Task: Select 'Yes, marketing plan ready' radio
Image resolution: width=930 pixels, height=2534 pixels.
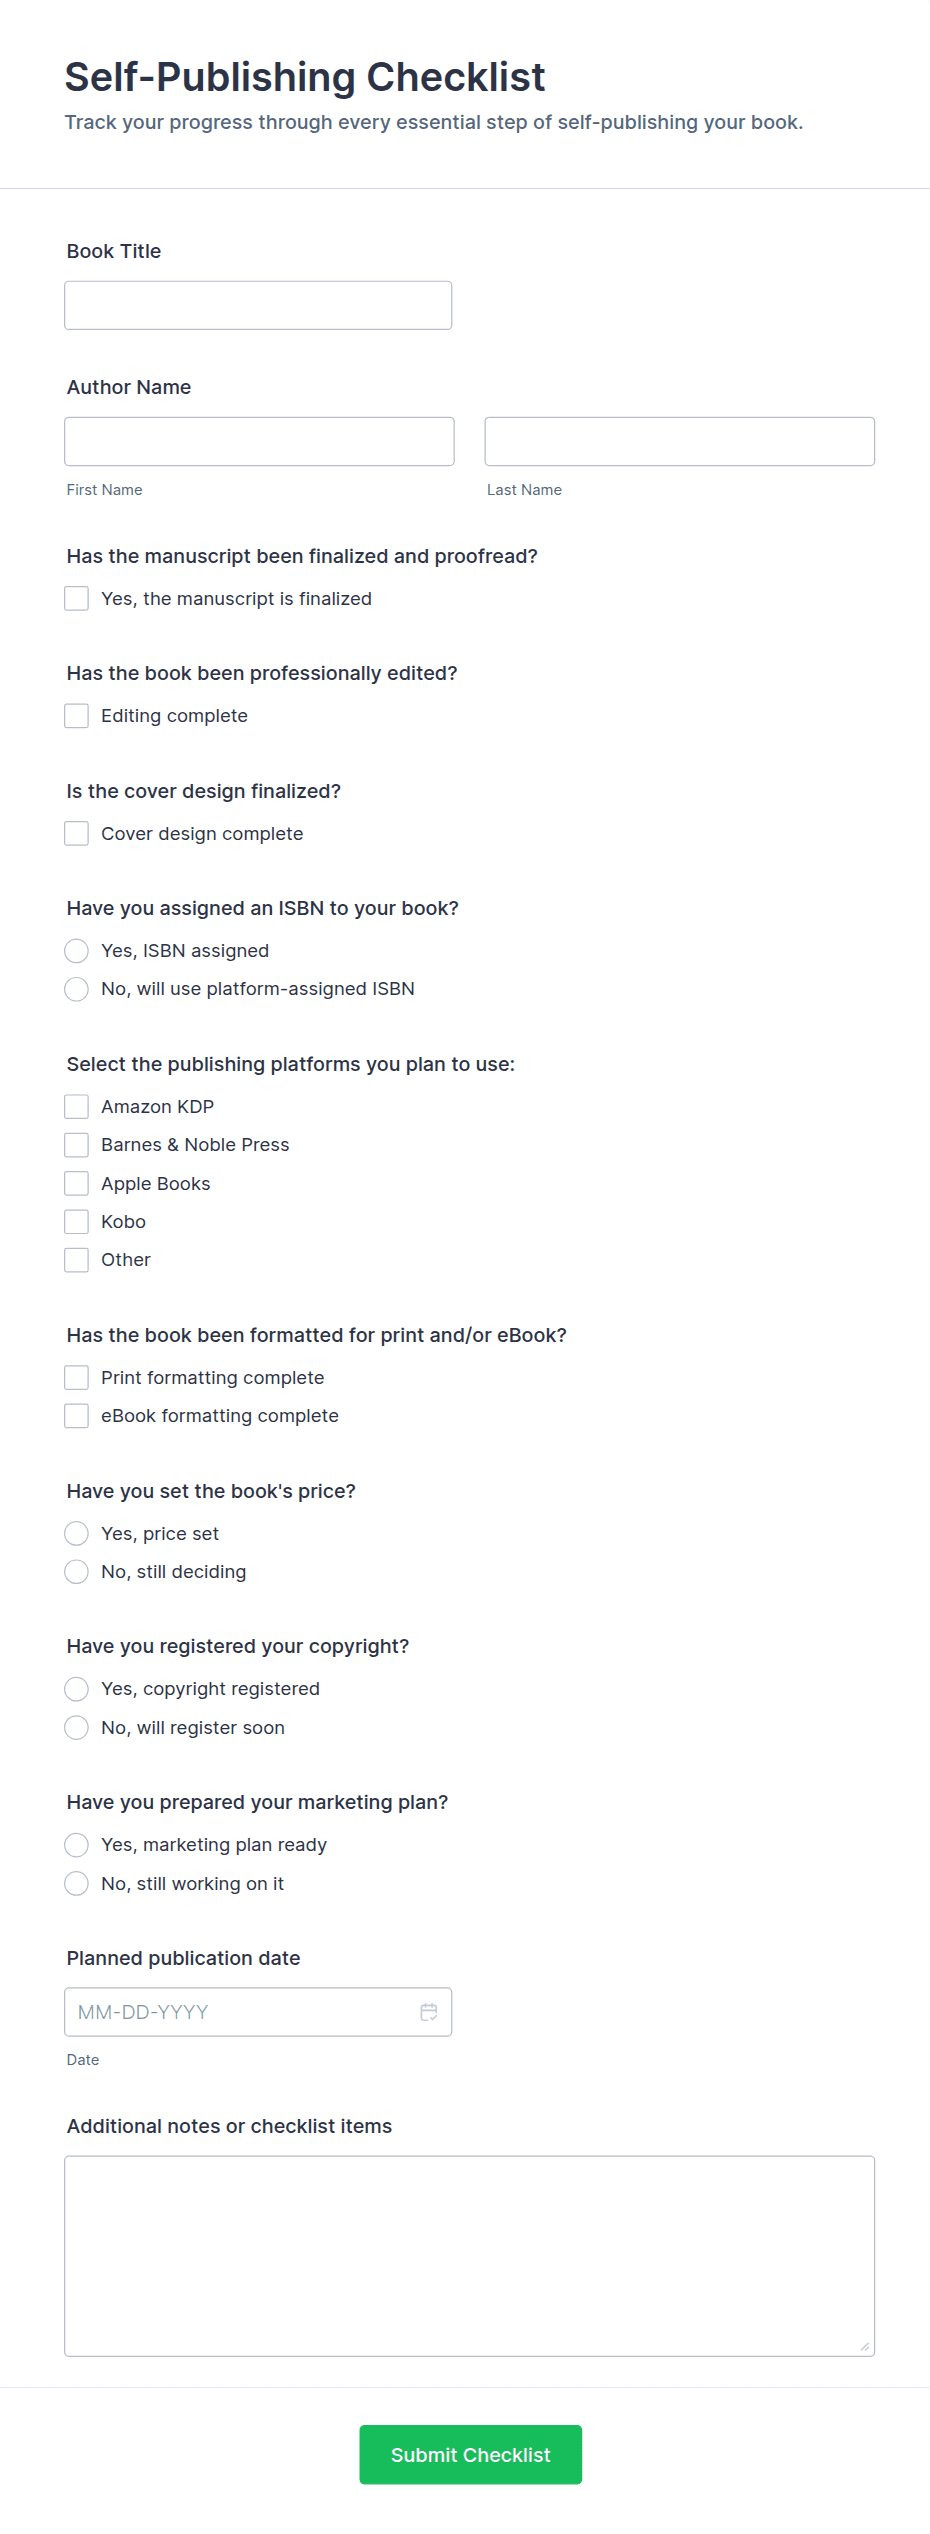Action: click(x=77, y=1845)
